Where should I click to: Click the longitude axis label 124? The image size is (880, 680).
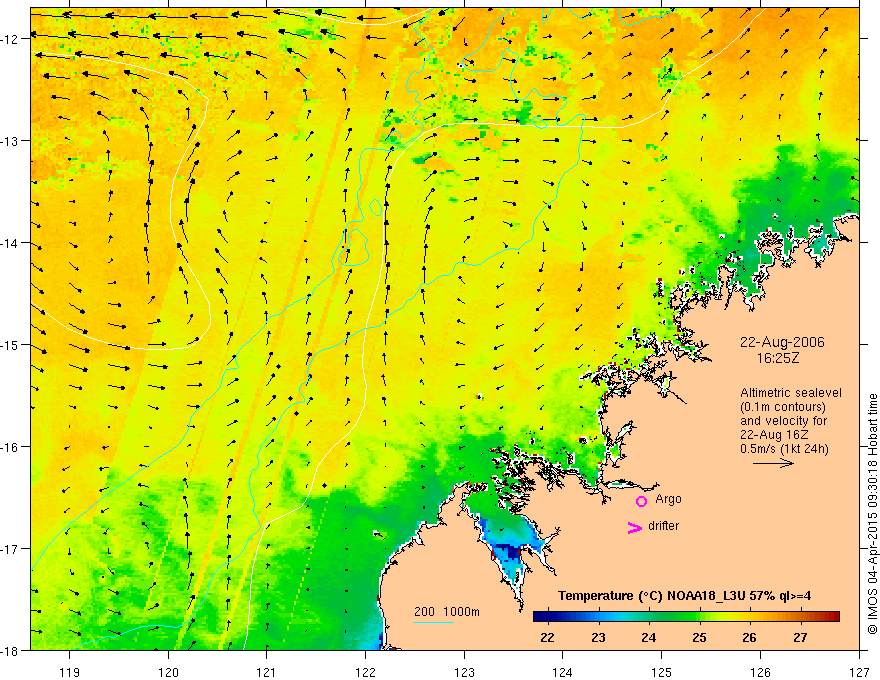(x=563, y=672)
